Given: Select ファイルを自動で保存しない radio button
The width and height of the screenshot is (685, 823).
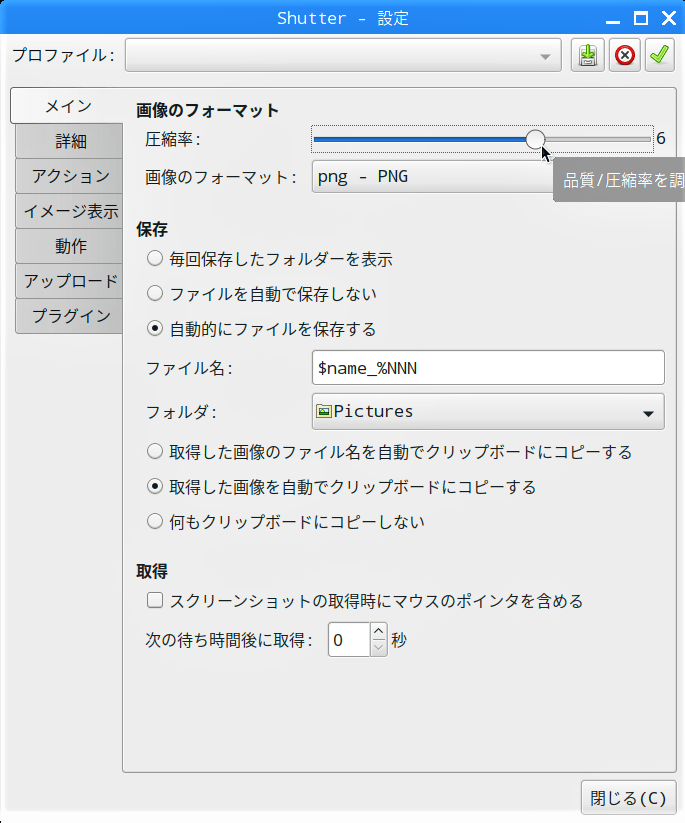Looking at the screenshot, I should pyautogui.click(x=155, y=293).
